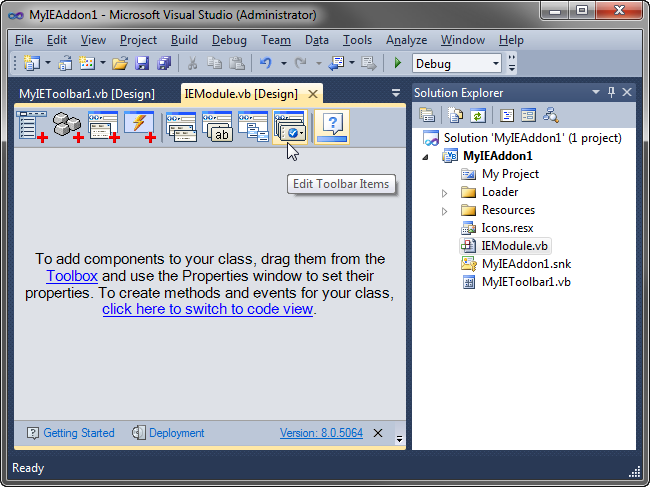Open the Project menu
The image size is (650, 487).
(x=138, y=40)
